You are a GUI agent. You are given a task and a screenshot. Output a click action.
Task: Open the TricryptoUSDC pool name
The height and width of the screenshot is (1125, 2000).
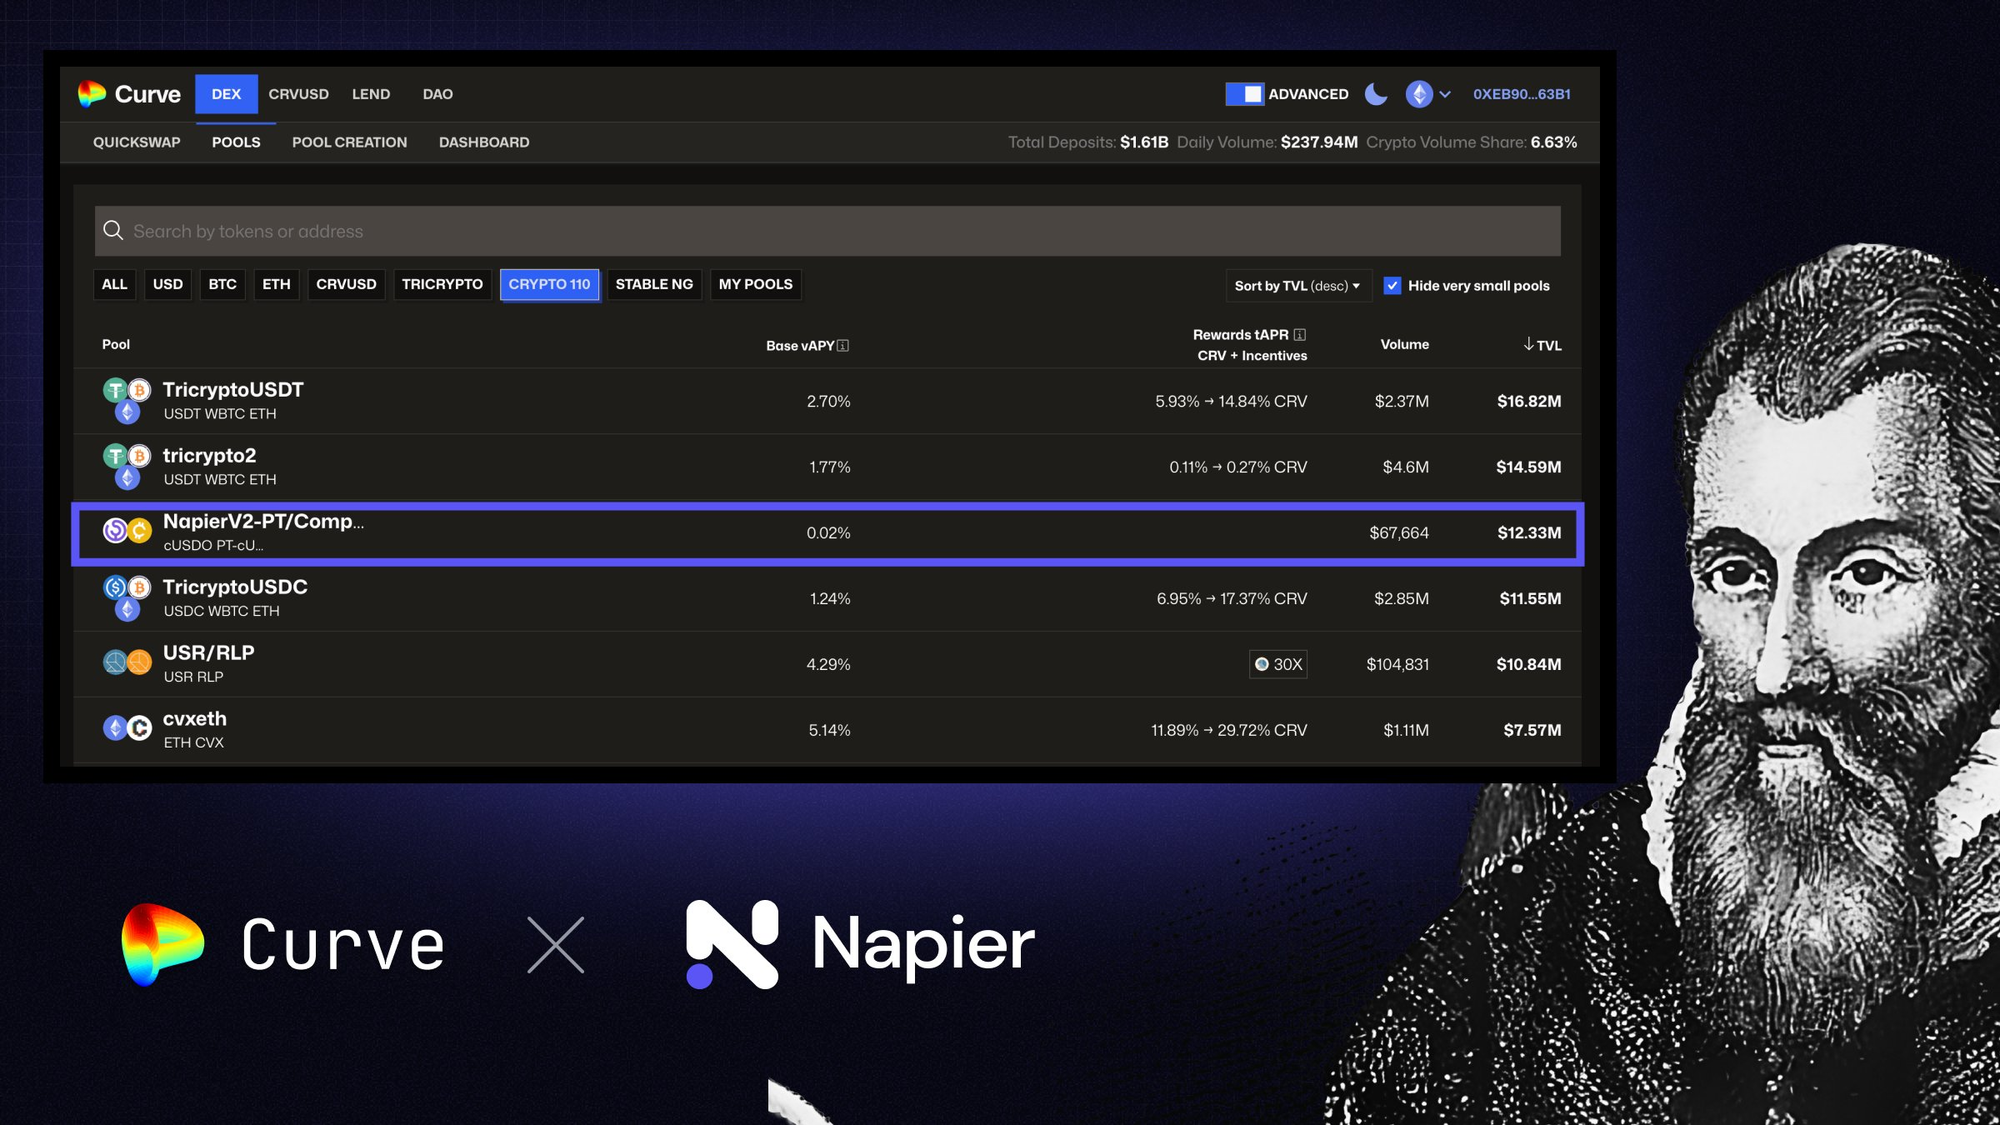tap(235, 587)
